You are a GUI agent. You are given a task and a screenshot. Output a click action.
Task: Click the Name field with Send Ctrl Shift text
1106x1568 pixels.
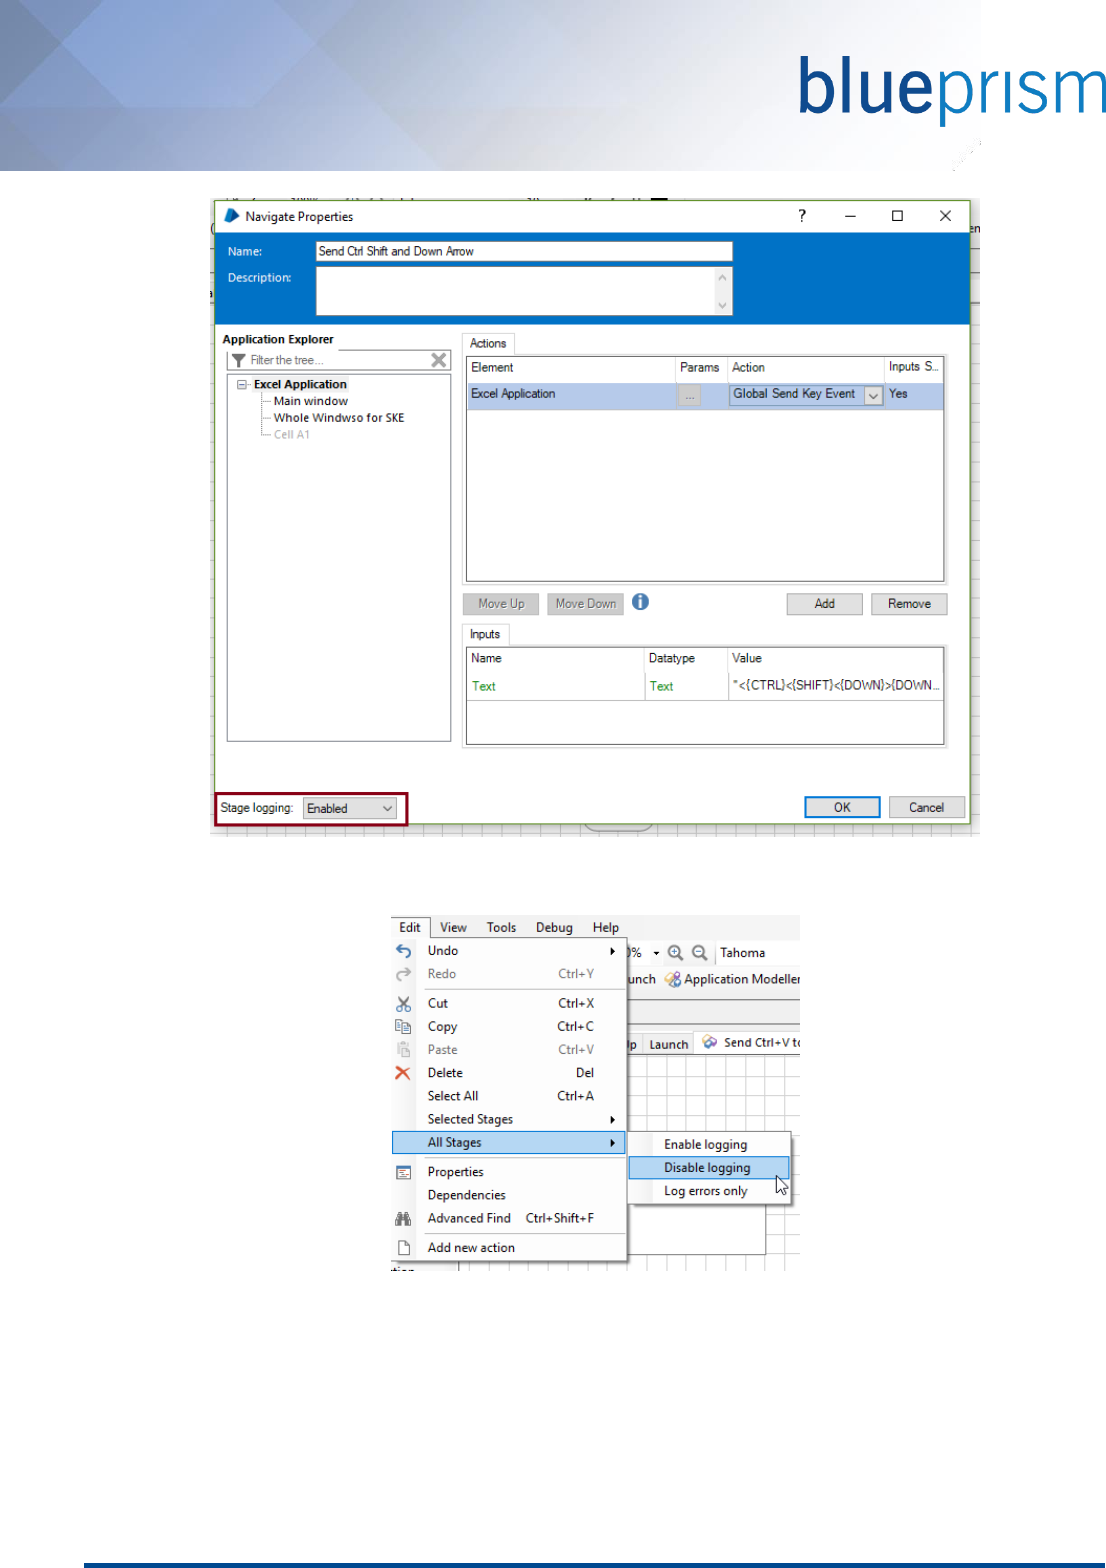pos(524,251)
